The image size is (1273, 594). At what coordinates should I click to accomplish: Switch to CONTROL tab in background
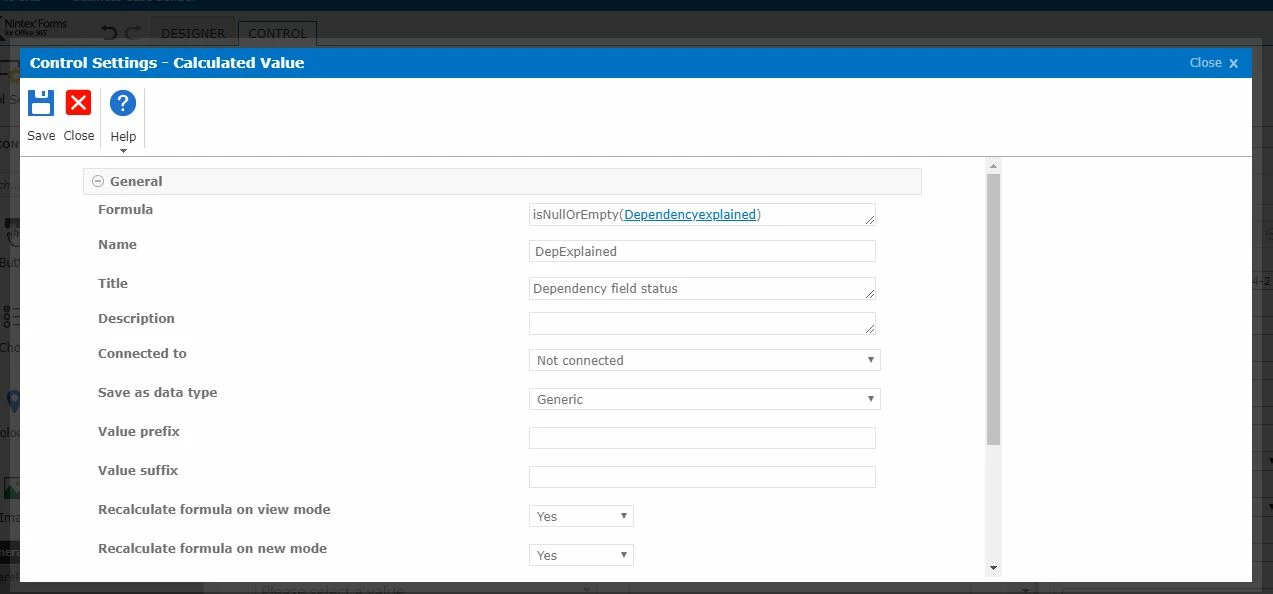tap(278, 33)
